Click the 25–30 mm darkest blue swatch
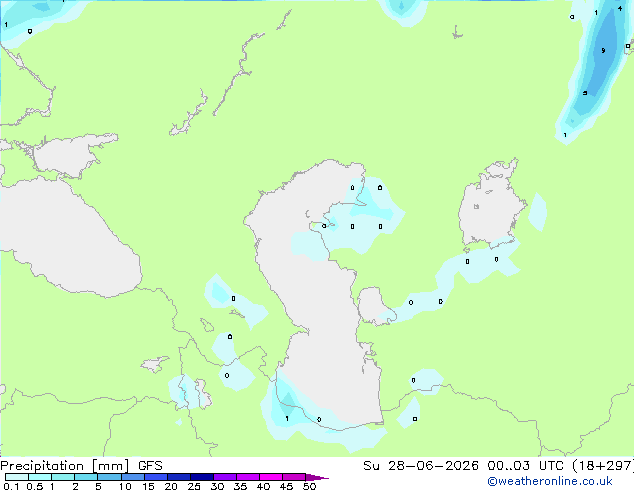This screenshot has height=490, width=634. point(202,477)
